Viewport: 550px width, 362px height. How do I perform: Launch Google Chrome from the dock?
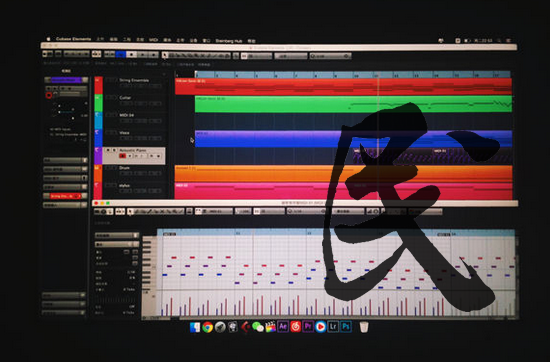point(207,327)
